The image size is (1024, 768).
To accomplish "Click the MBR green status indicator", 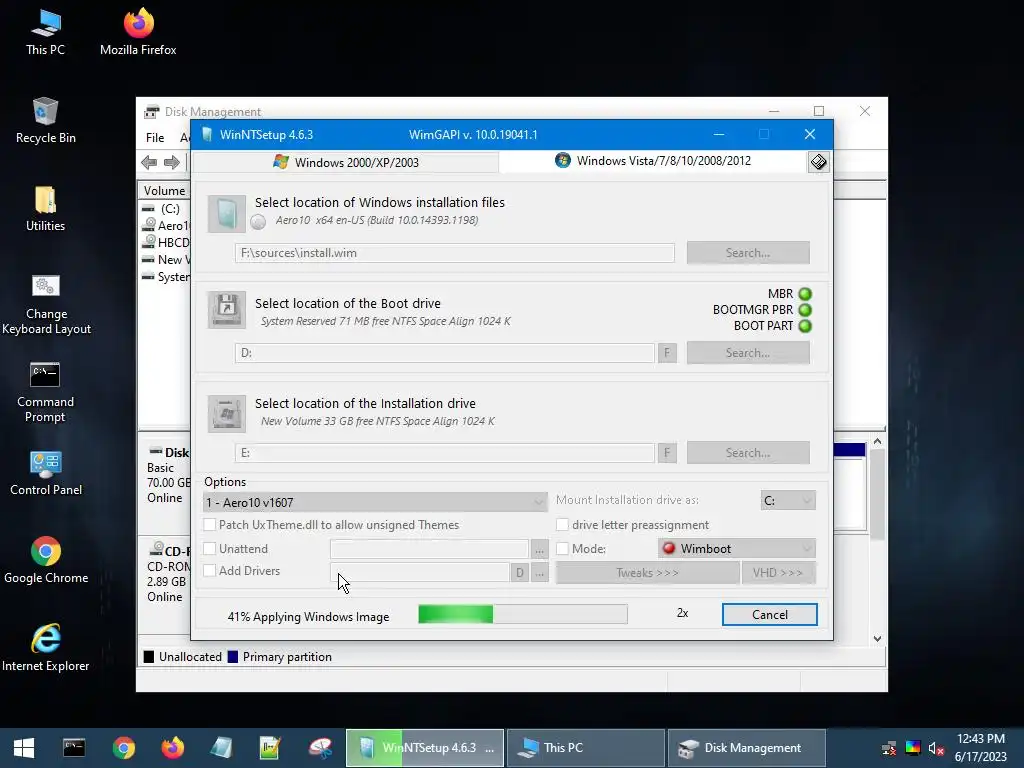I will point(805,294).
